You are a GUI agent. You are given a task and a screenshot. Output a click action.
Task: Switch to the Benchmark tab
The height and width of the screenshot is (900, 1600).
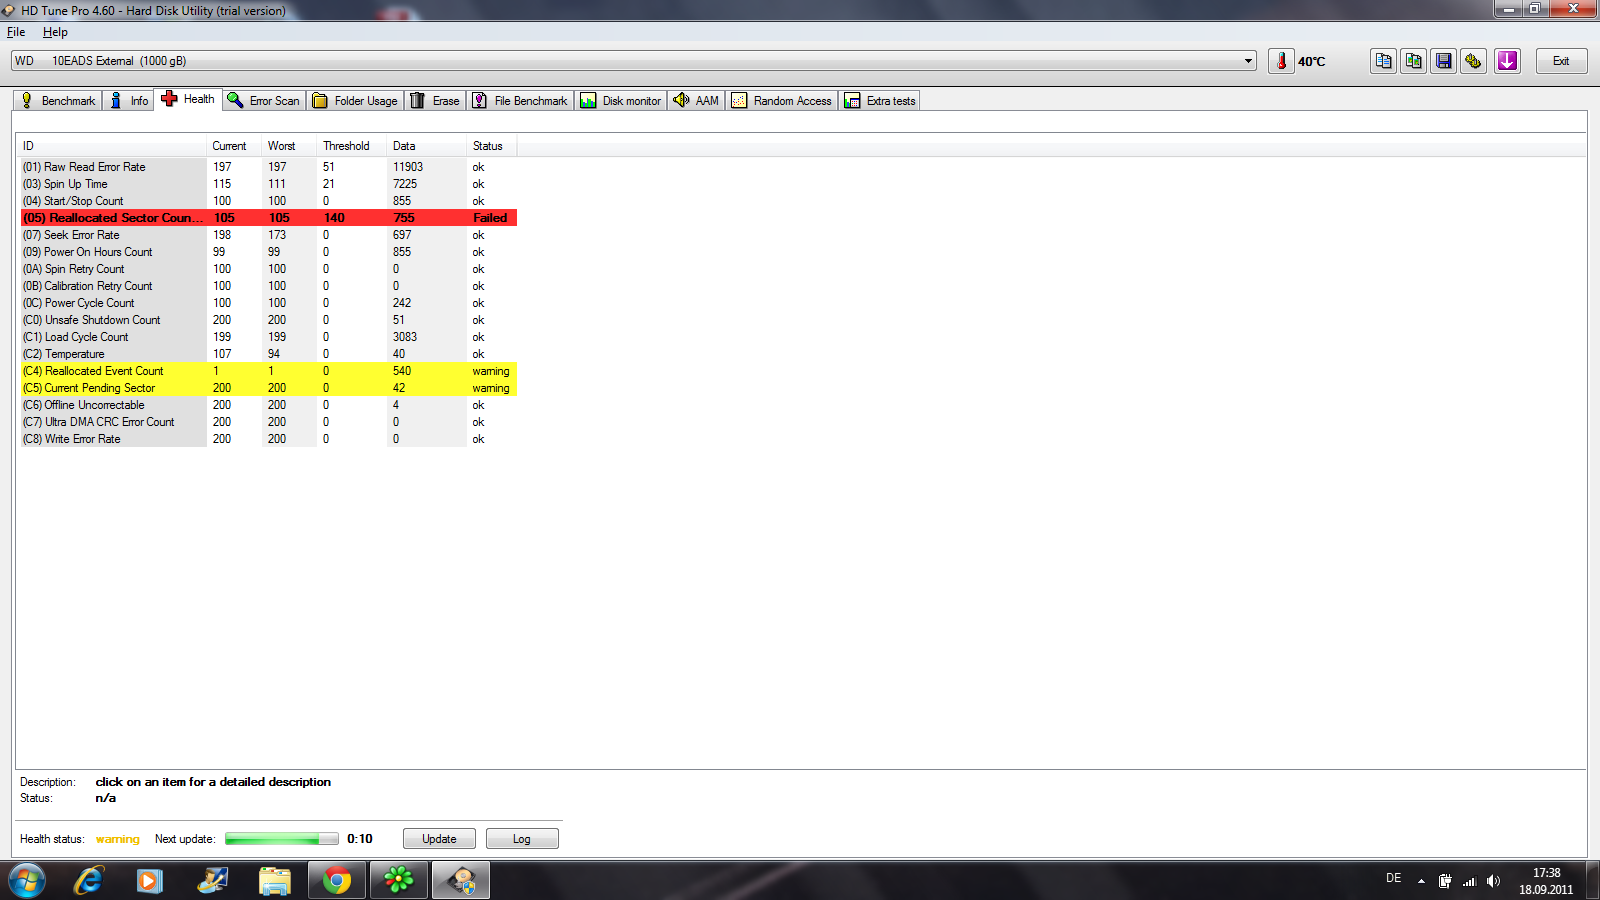58,100
